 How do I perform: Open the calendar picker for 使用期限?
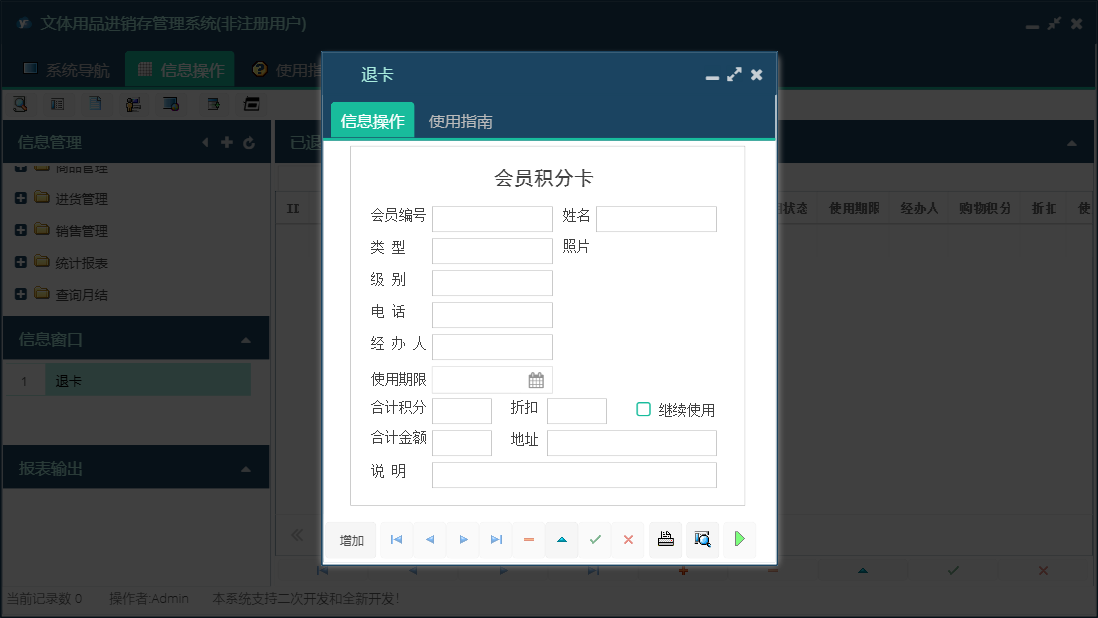[x=535, y=380]
